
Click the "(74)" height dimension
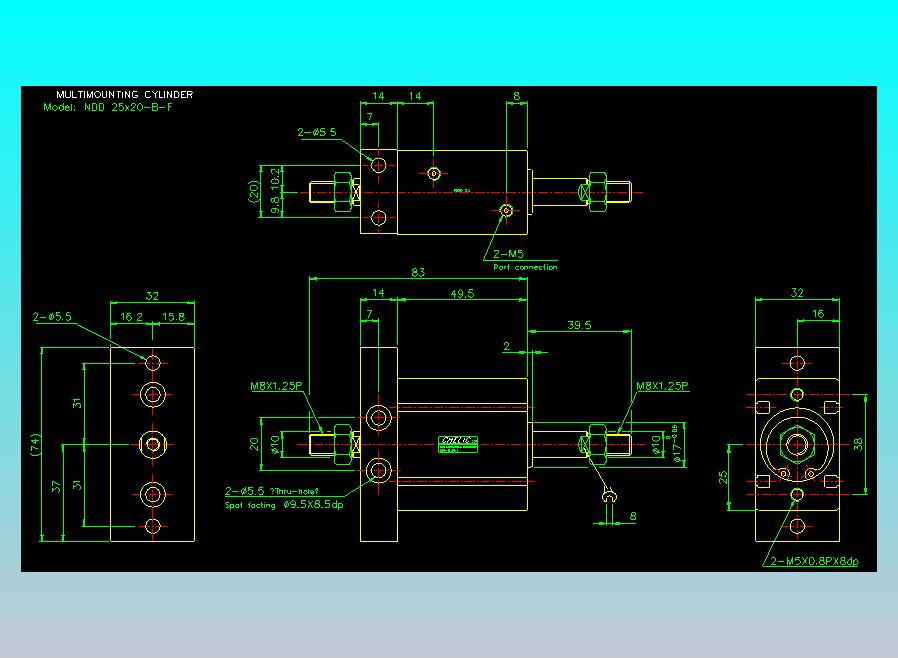pyautogui.click(x=36, y=444)
